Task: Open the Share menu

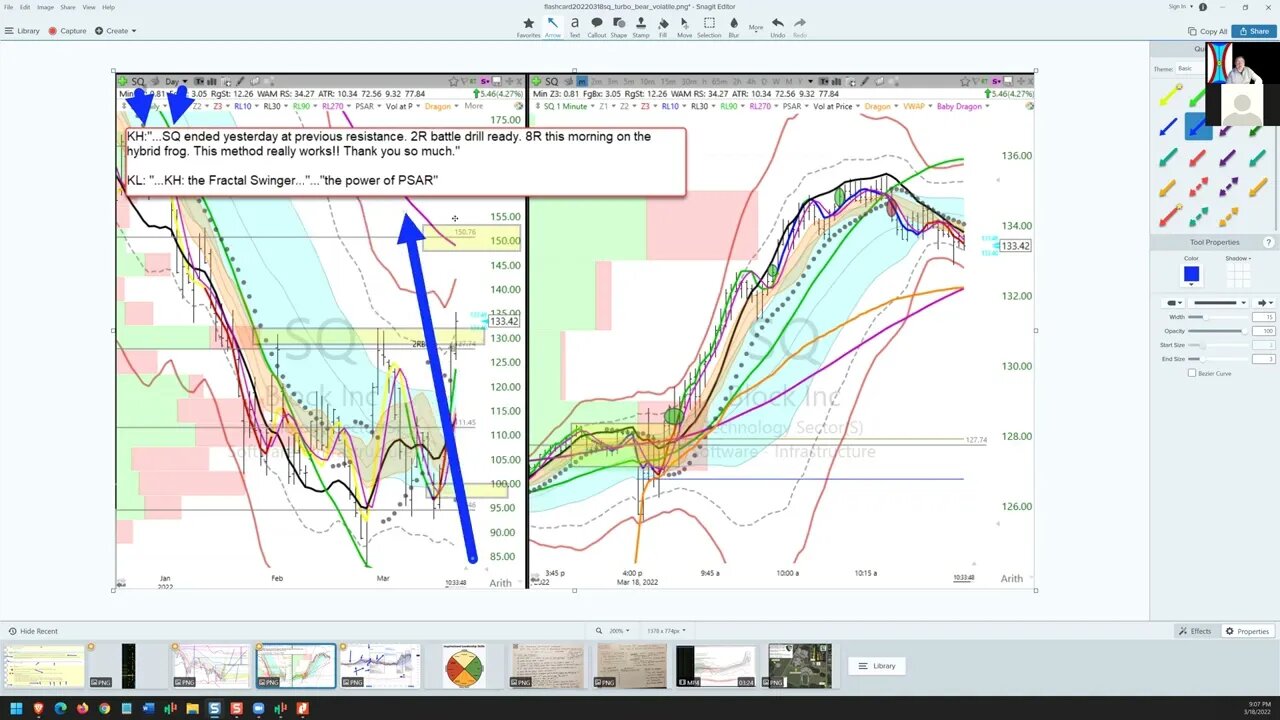Action: point(67,7)
